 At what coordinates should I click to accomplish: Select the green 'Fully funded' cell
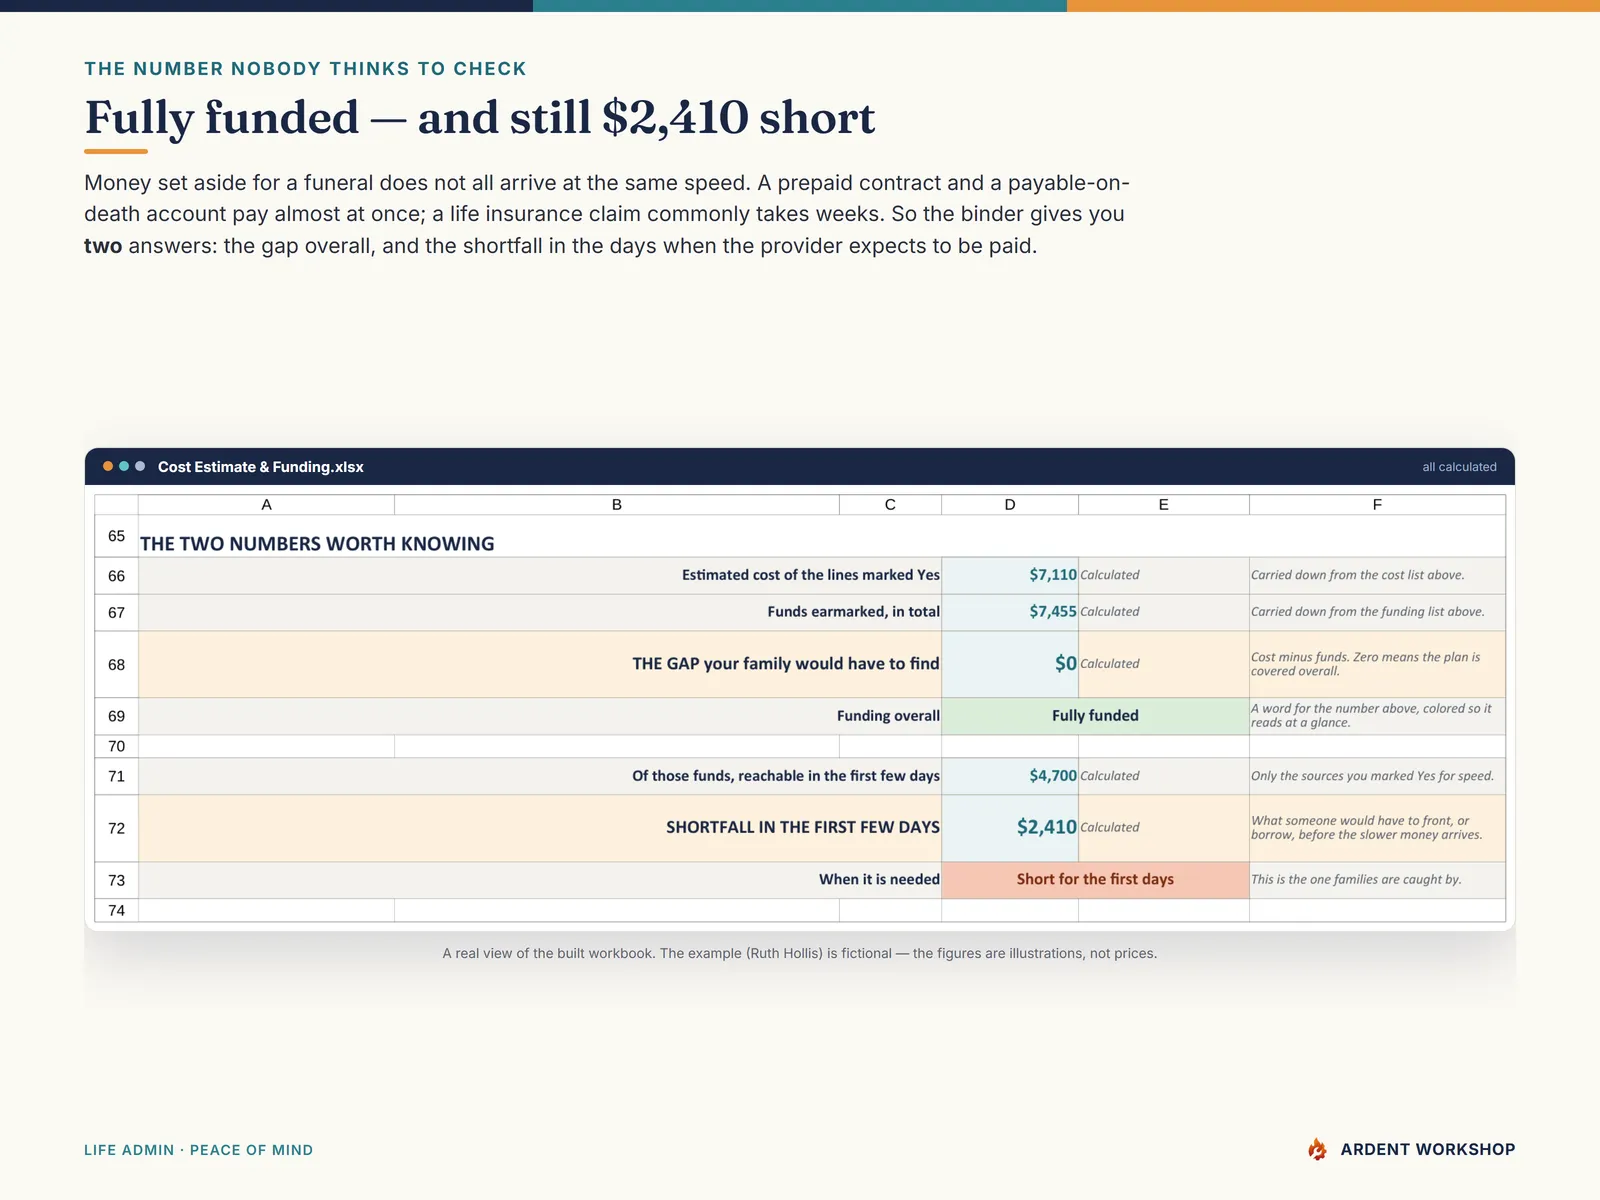click(x=1095, y=716)
